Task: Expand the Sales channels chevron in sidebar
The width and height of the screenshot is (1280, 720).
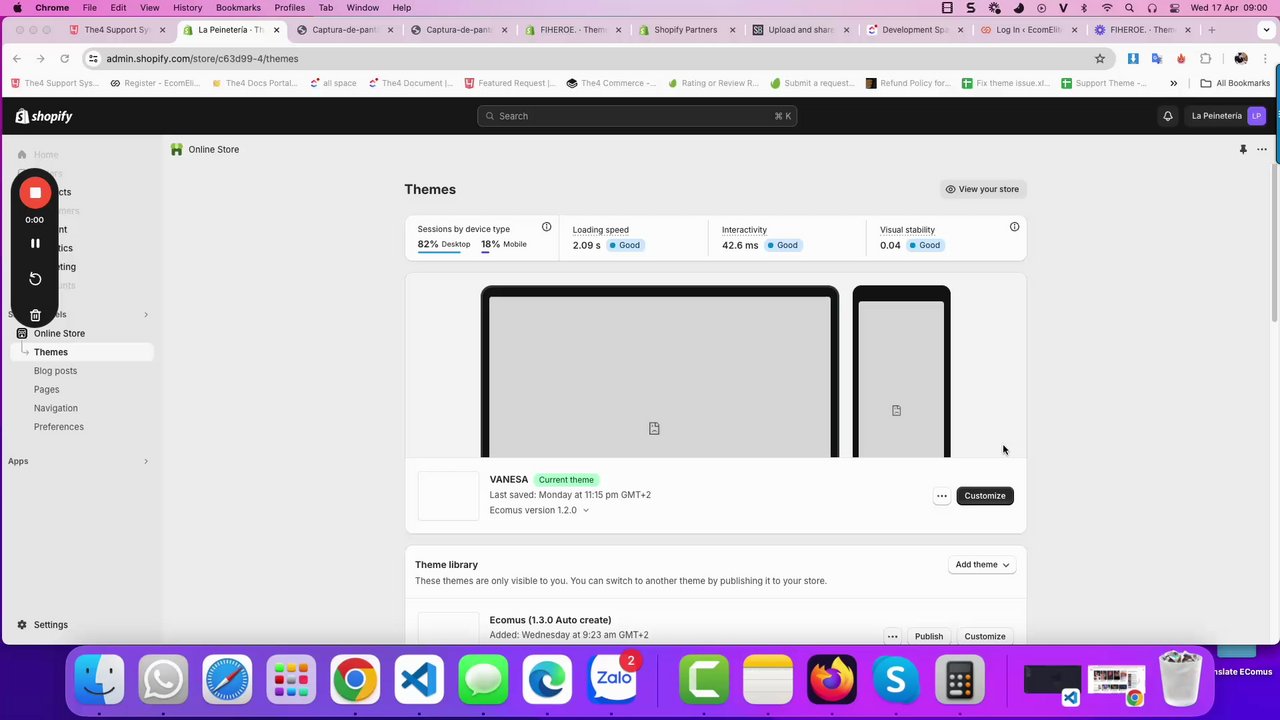Action: [x=146, y=315]
